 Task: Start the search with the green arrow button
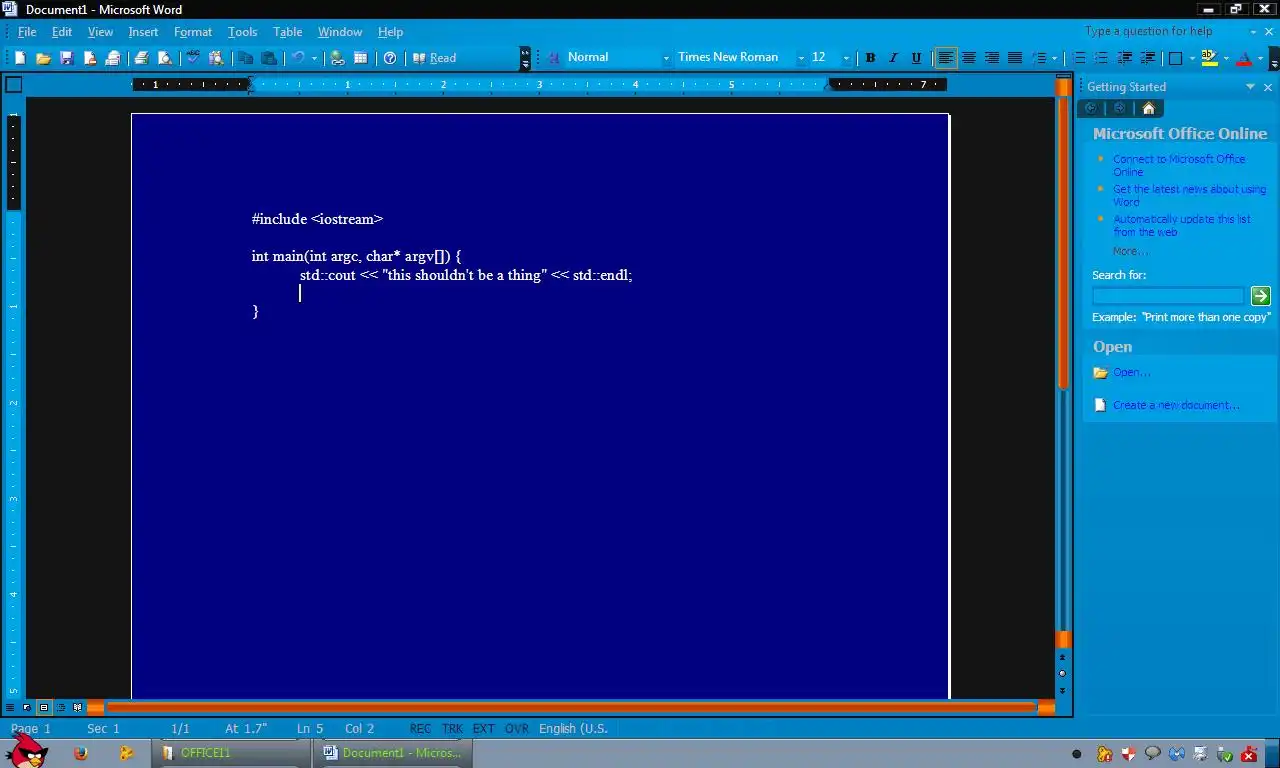tap(1260, 295)
